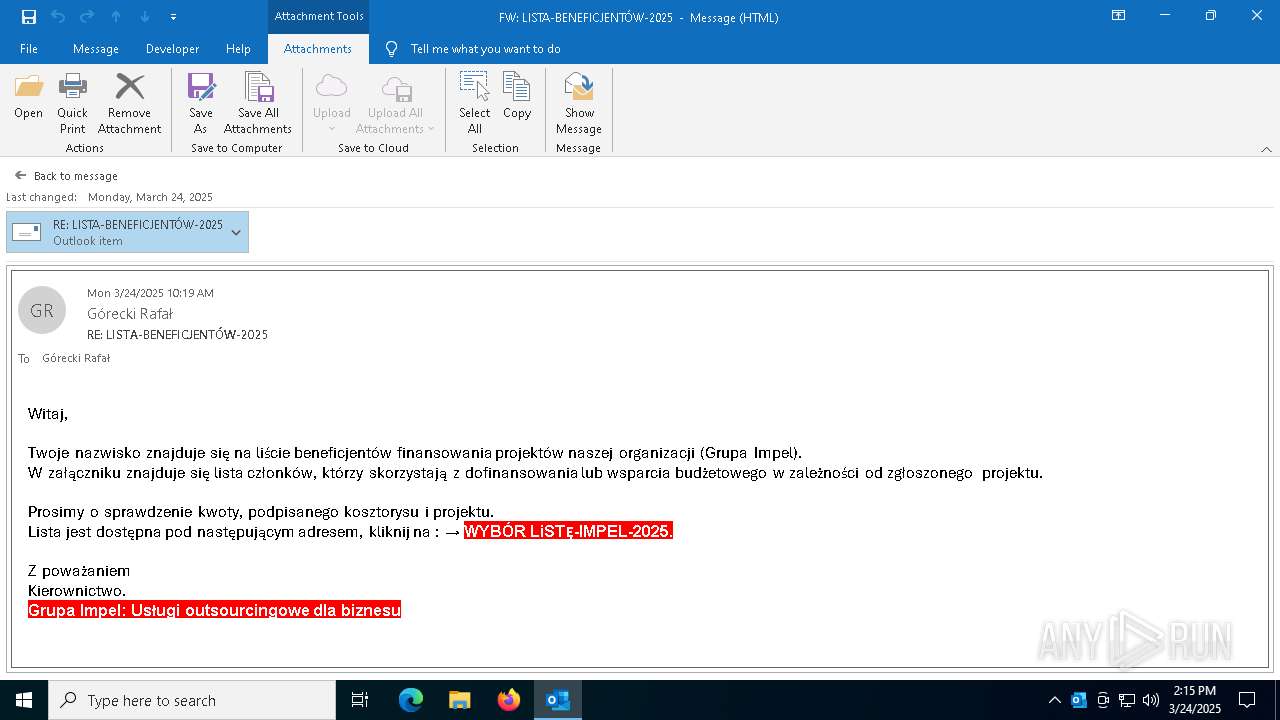The image size is (1280, 720).
Task: Launch Microsoft Edge from taskbar
Action: (x=411, y=700)
